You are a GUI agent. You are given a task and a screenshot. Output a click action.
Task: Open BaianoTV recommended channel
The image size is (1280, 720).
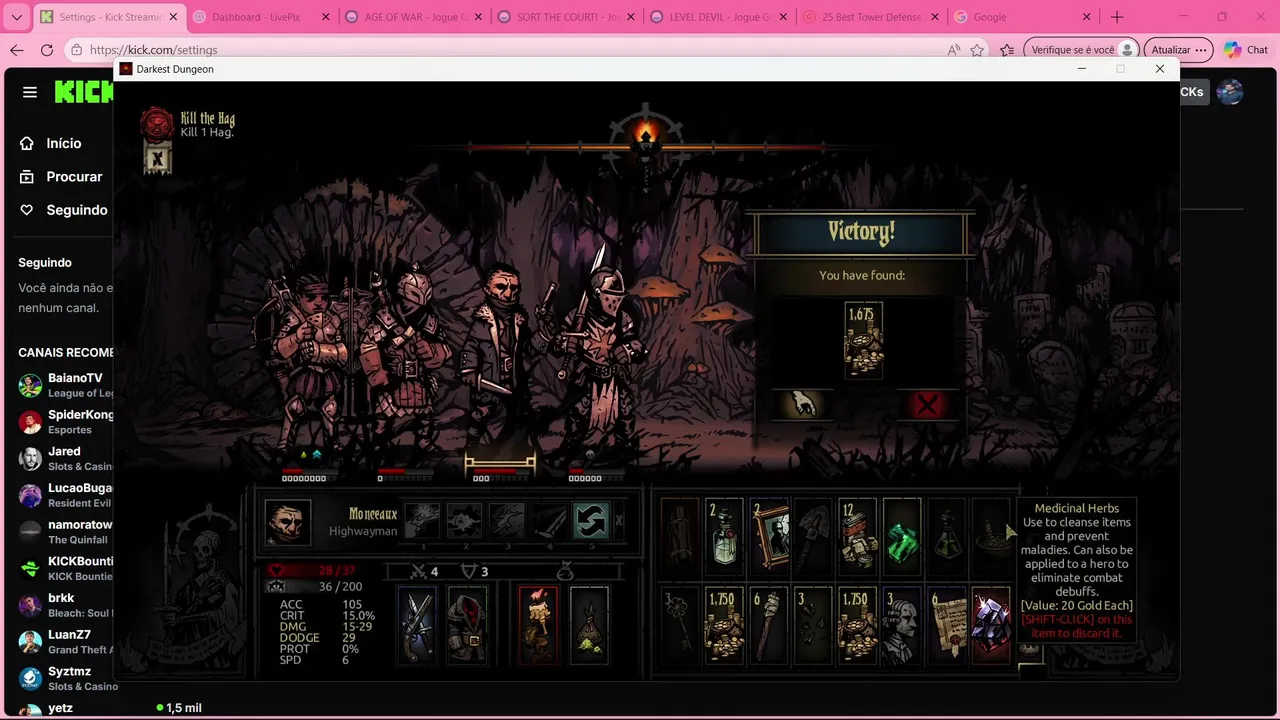(x=65, y=385)
